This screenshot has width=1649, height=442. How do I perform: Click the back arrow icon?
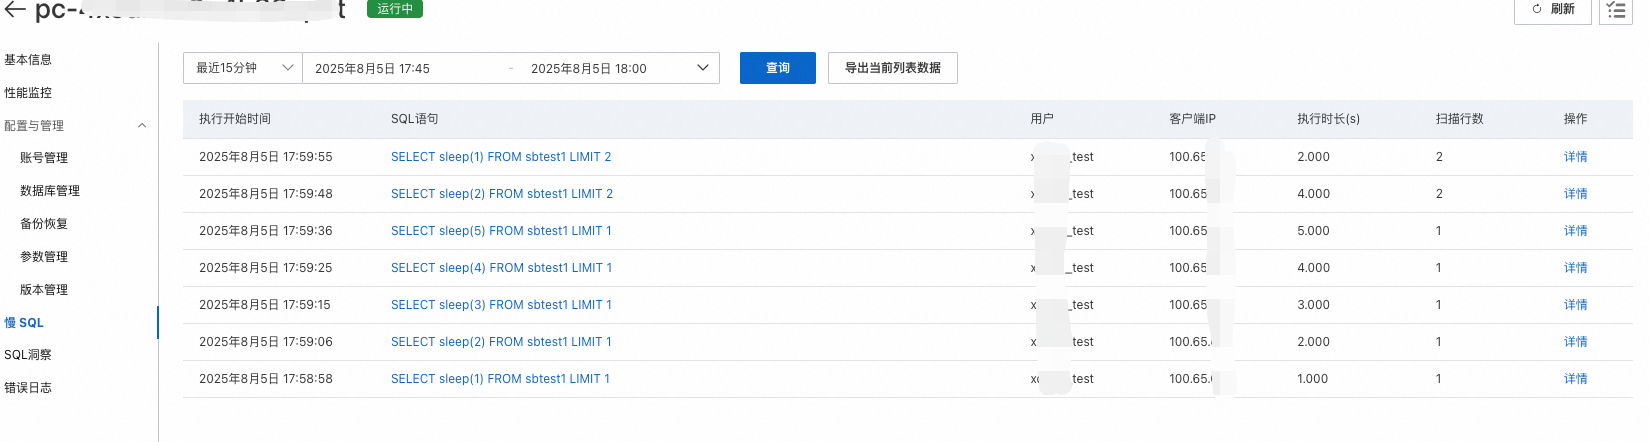15,10
